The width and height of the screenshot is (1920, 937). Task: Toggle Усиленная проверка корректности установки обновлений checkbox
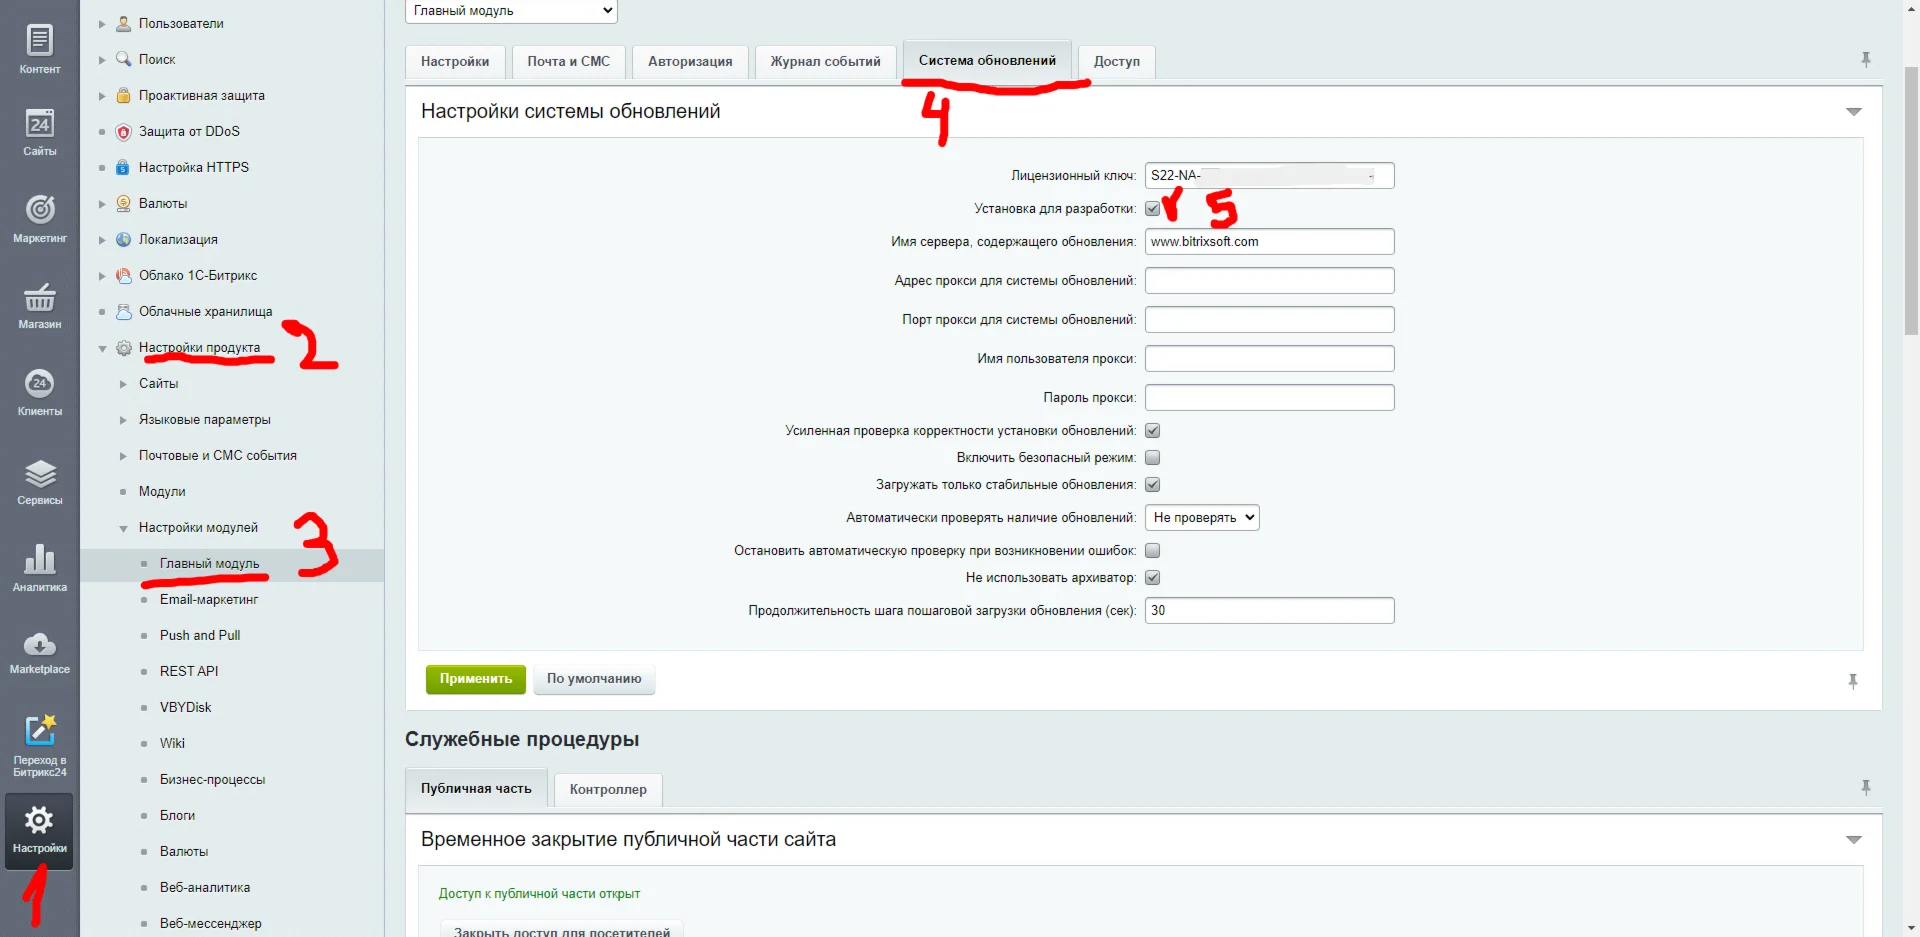tap(1152, 430)
